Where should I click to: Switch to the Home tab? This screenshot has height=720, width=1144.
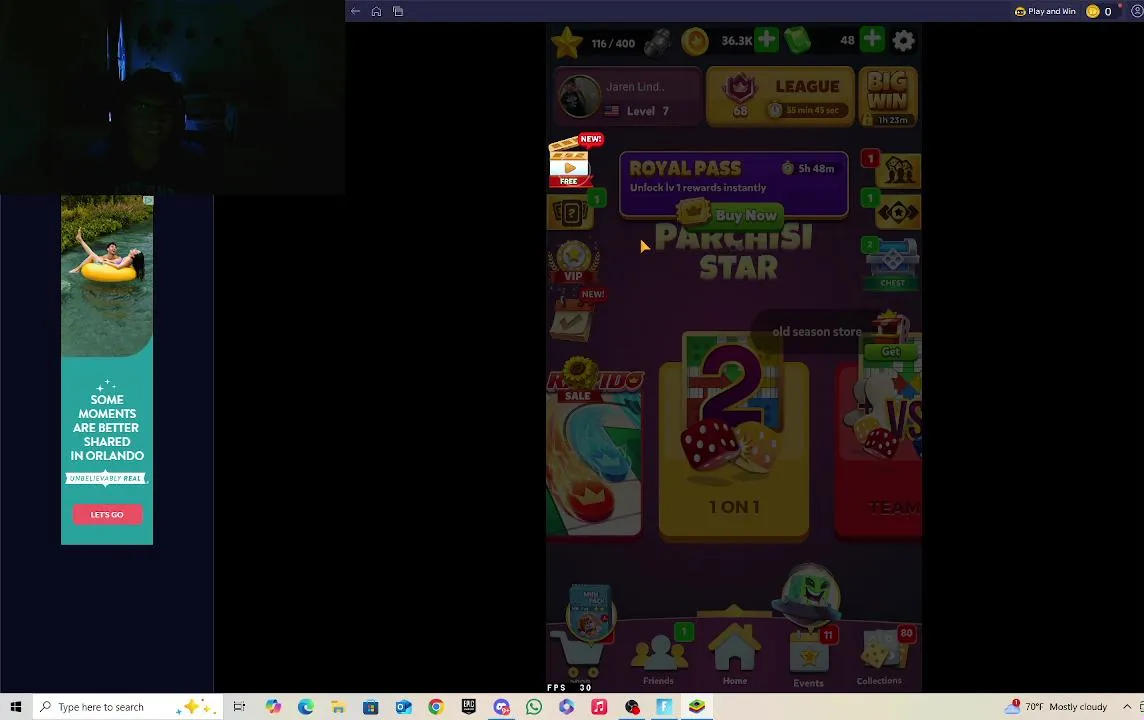[x=734, y=654]
